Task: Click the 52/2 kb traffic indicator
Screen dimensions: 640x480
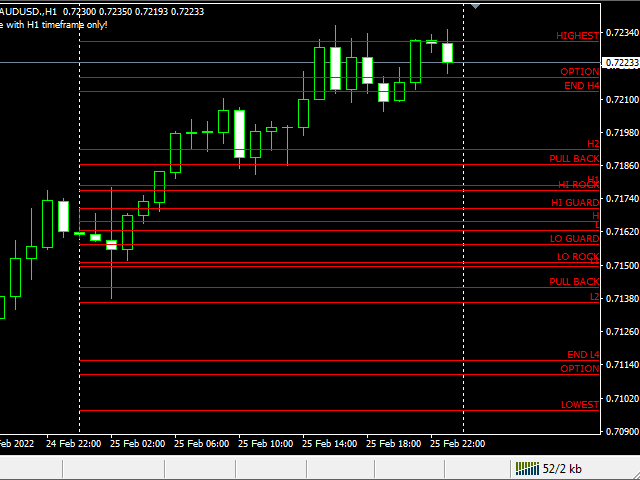Action: click(562, 469)
